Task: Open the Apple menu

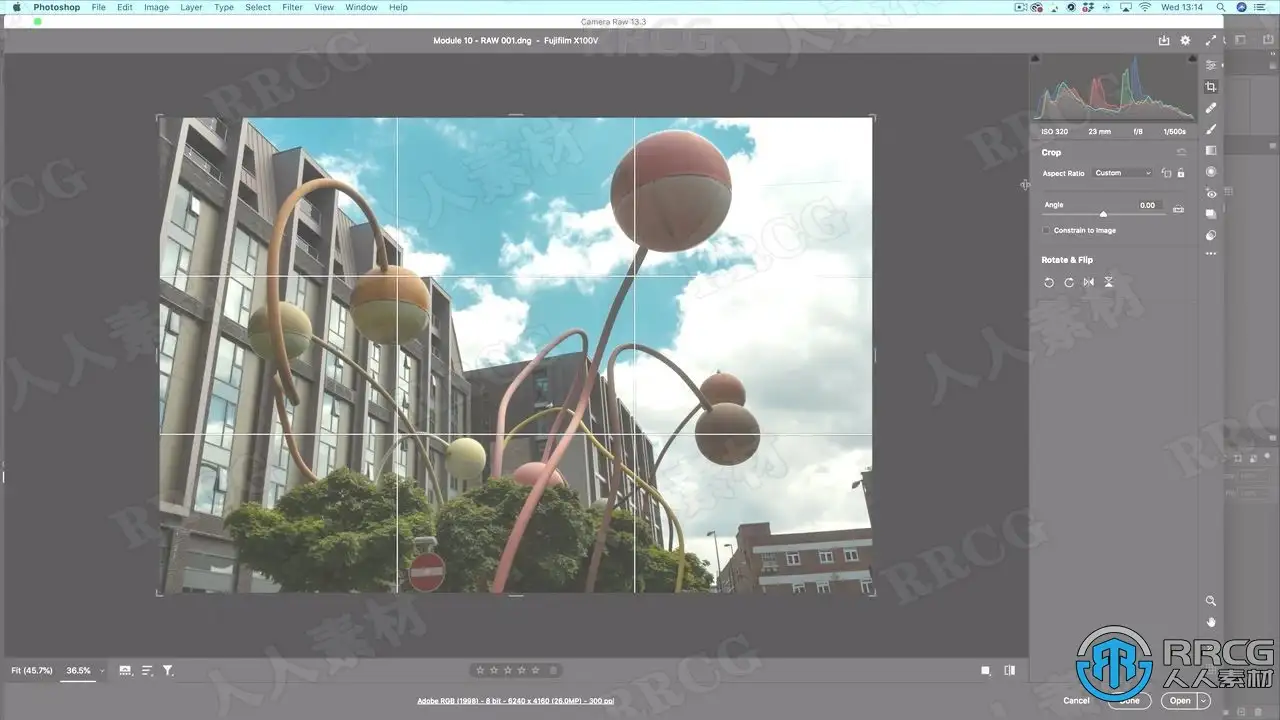Action: (x=16, y=7)
